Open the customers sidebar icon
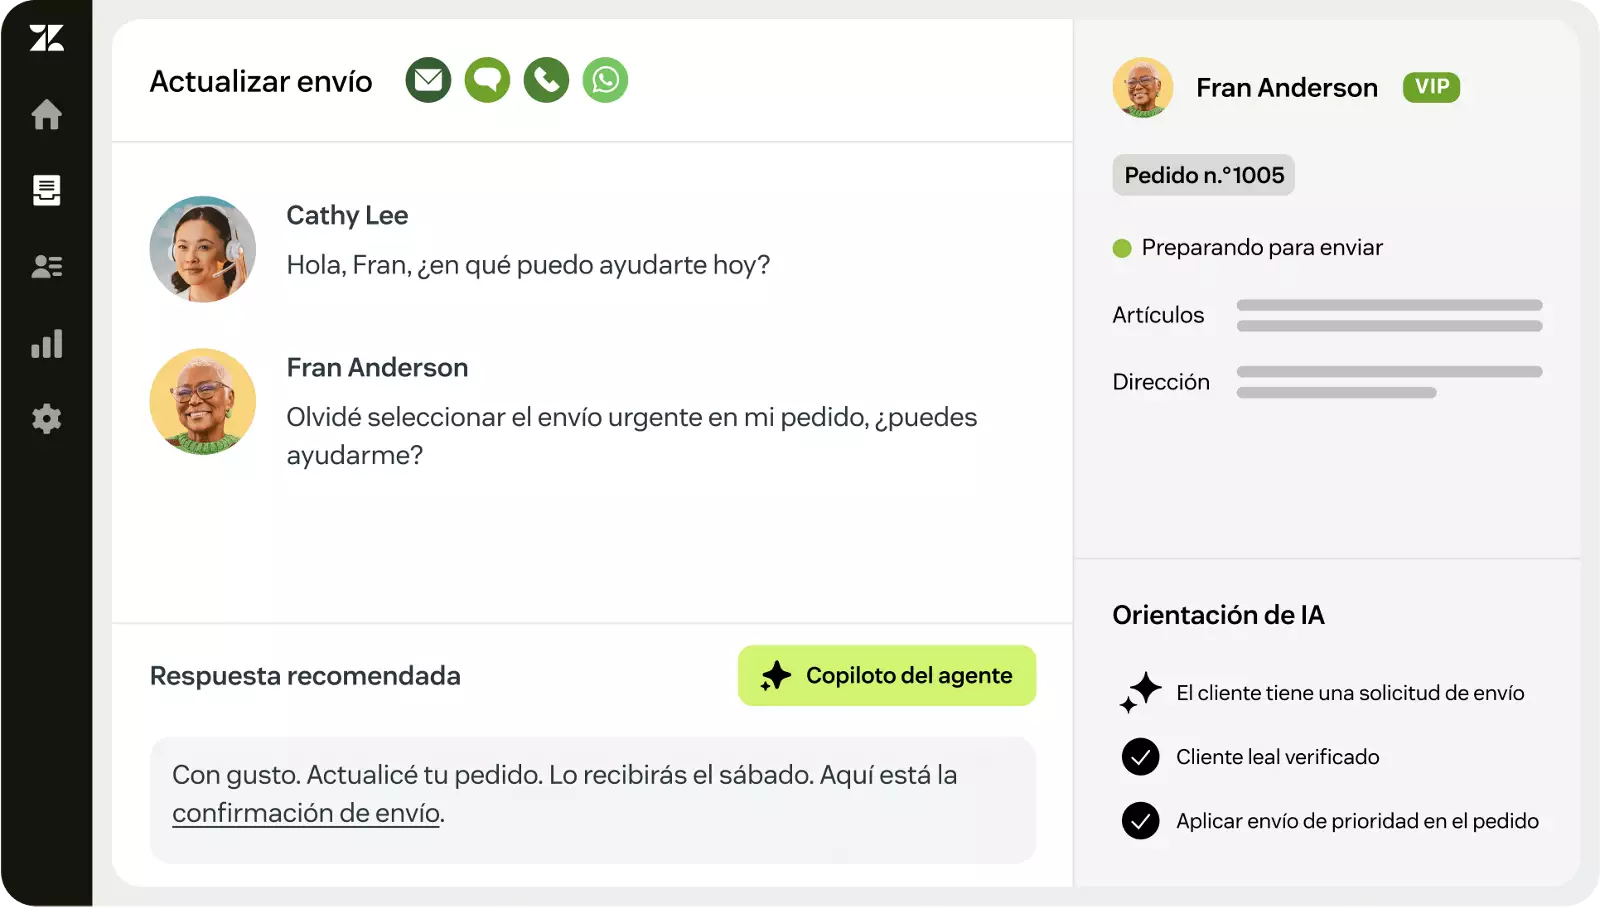This screenshot has height=907, width=1600. (x=47, y=266)
